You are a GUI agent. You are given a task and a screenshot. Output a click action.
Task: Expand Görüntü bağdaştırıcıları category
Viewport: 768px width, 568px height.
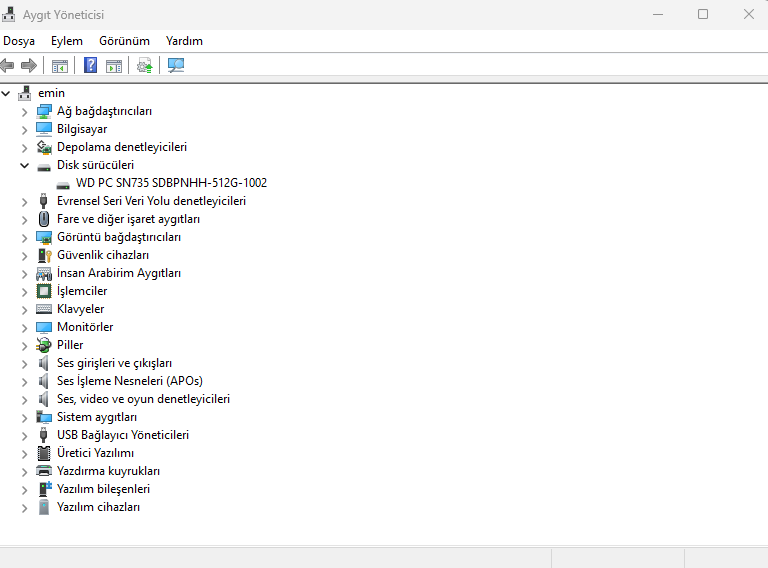coord(24,238)
